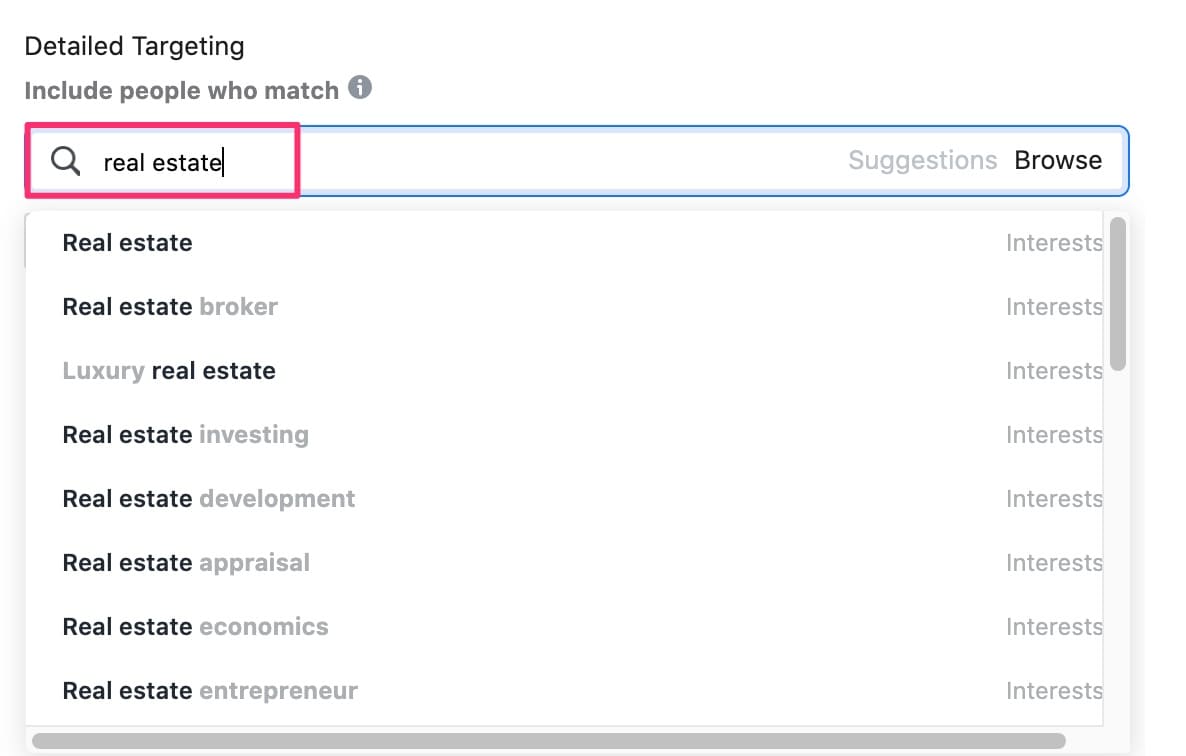Viewport: 1186px width, 756px height.
Task: Click Interests label of Real estate broker
Action: coord(1054,307)
